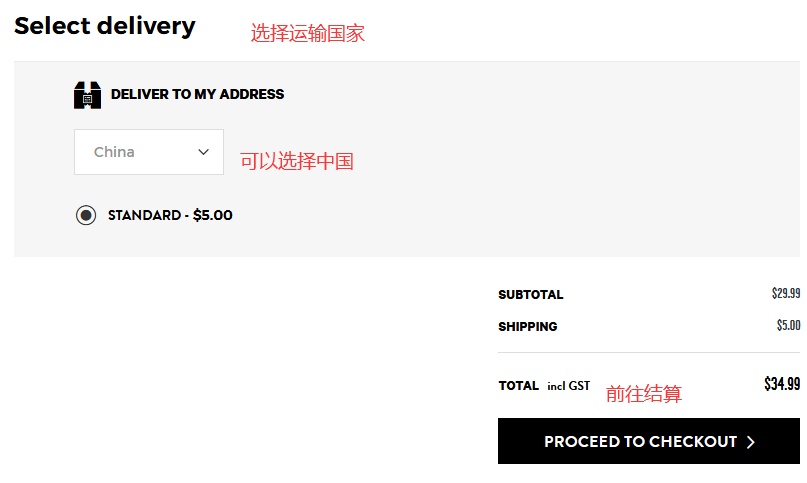Click the Total label
Viewport: 807px width, 483px height.
pyautogui.click(x=518, y=385)
